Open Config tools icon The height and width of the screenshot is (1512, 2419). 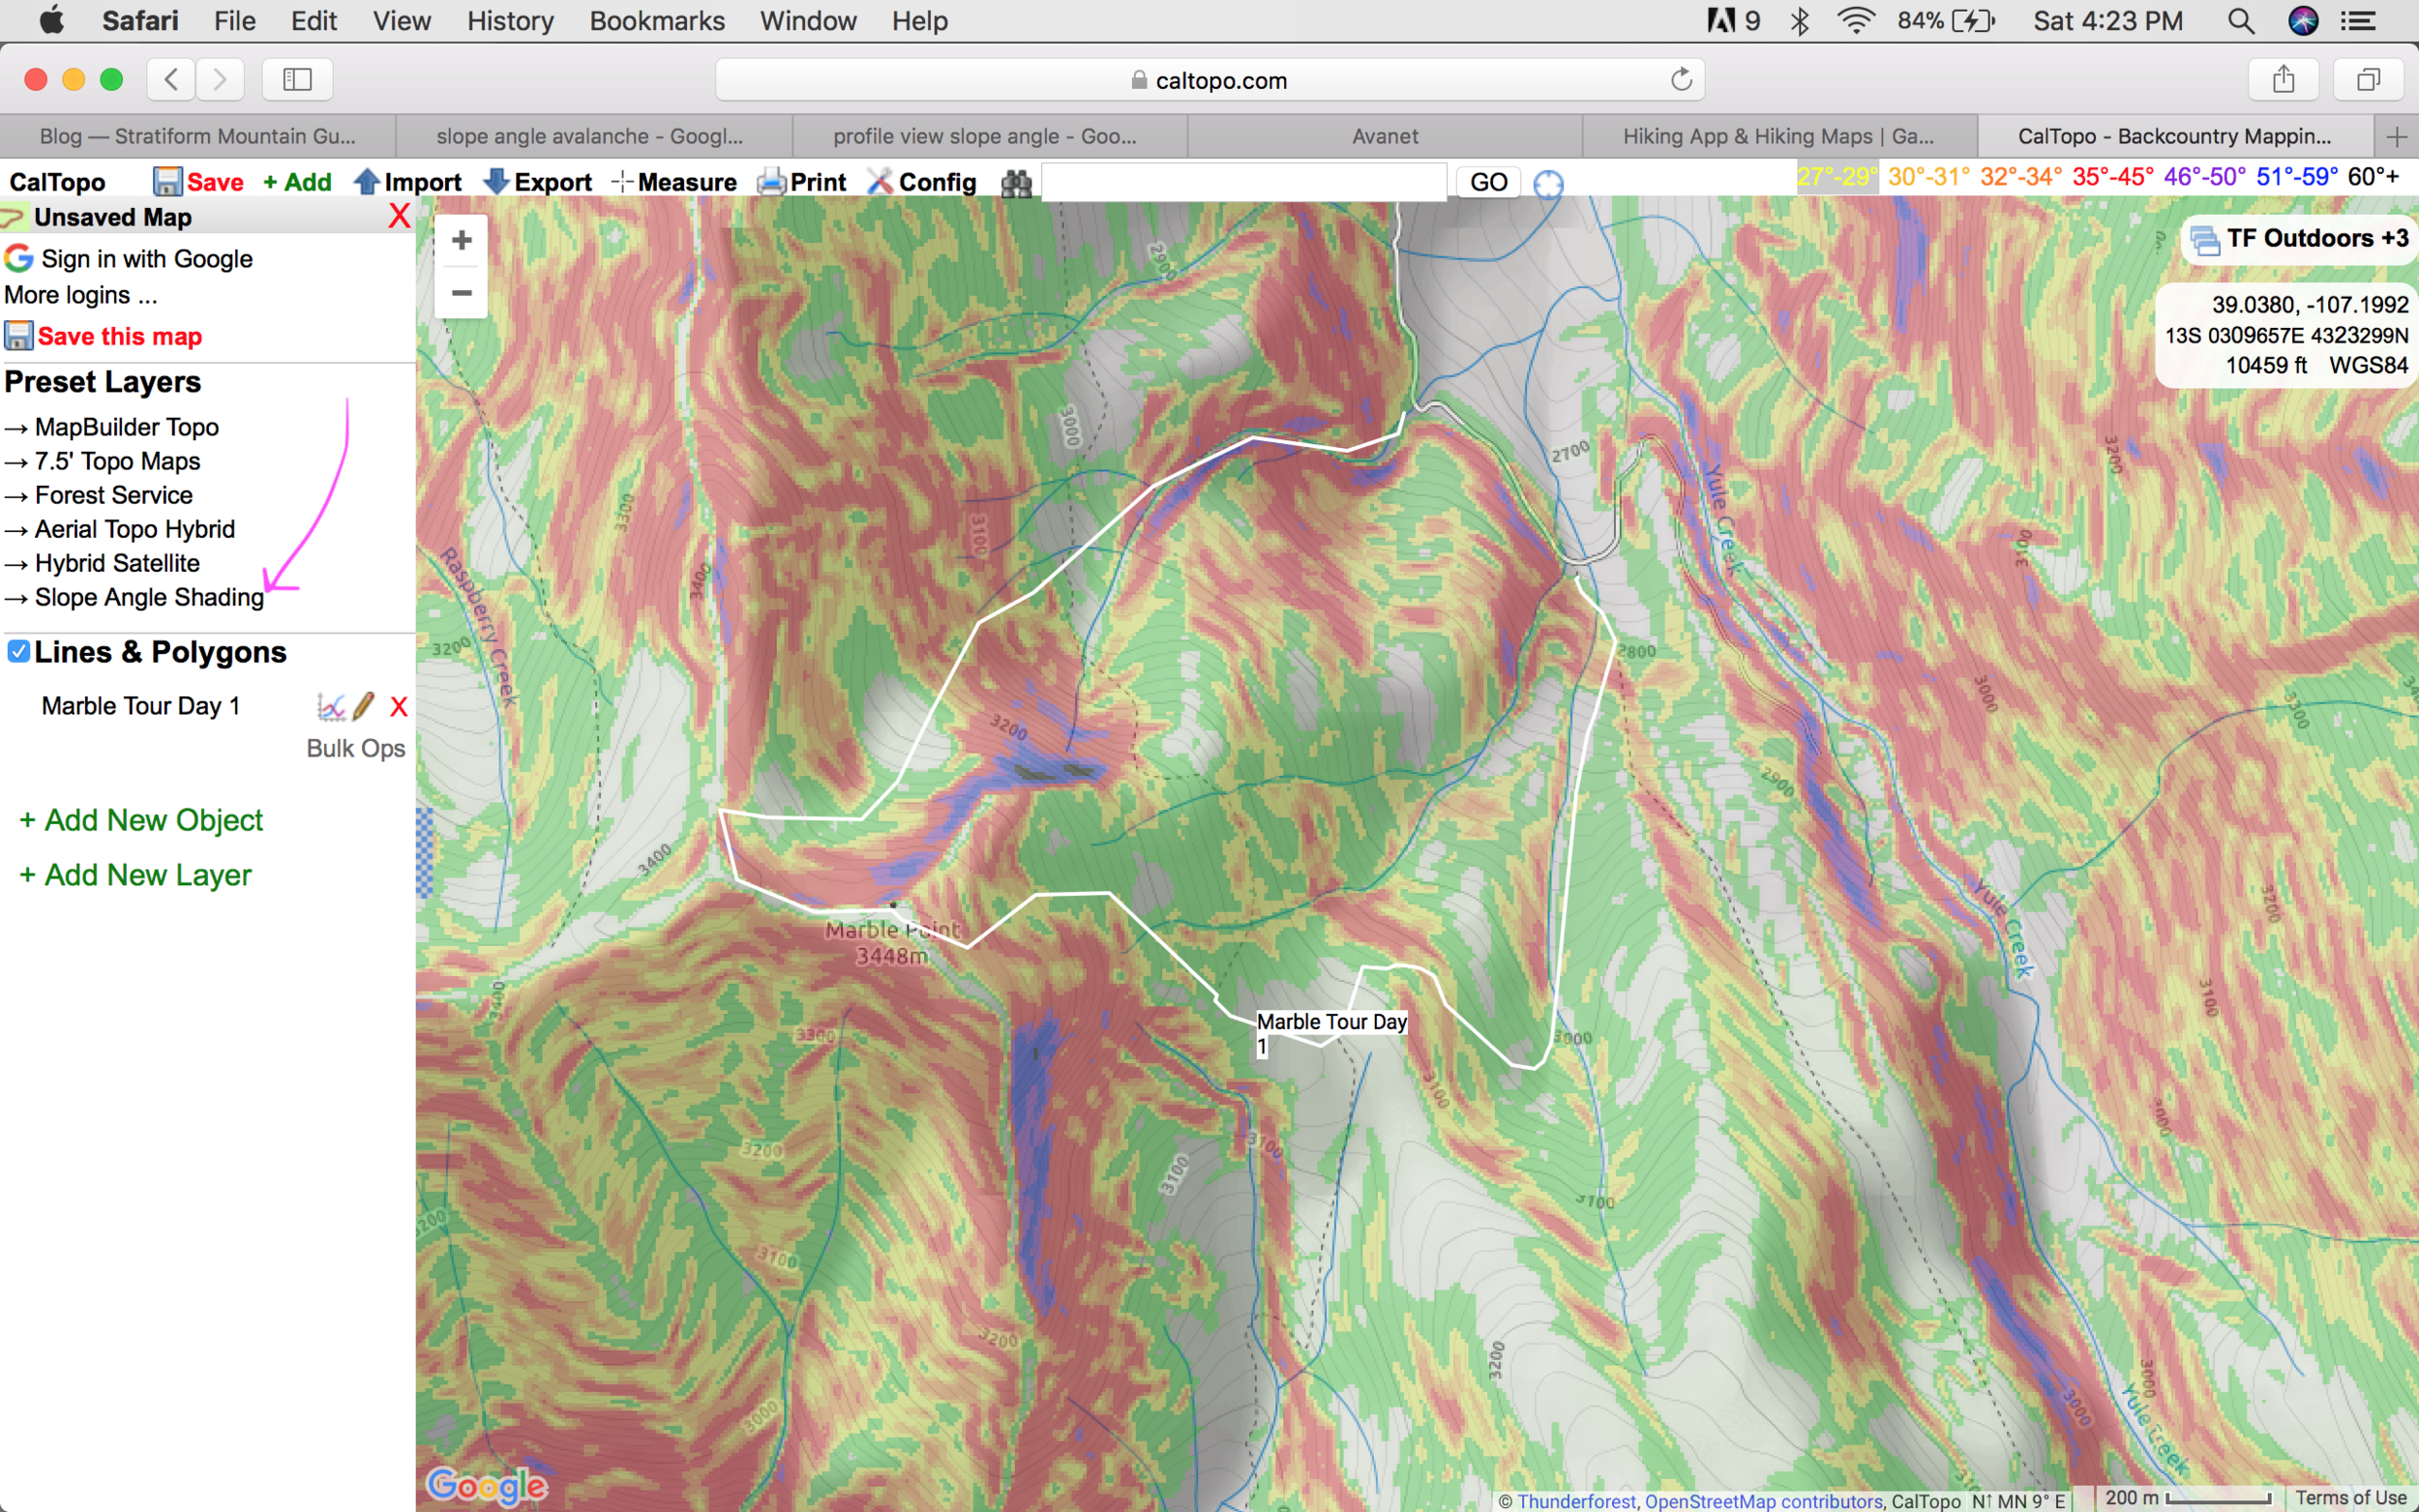880,182
